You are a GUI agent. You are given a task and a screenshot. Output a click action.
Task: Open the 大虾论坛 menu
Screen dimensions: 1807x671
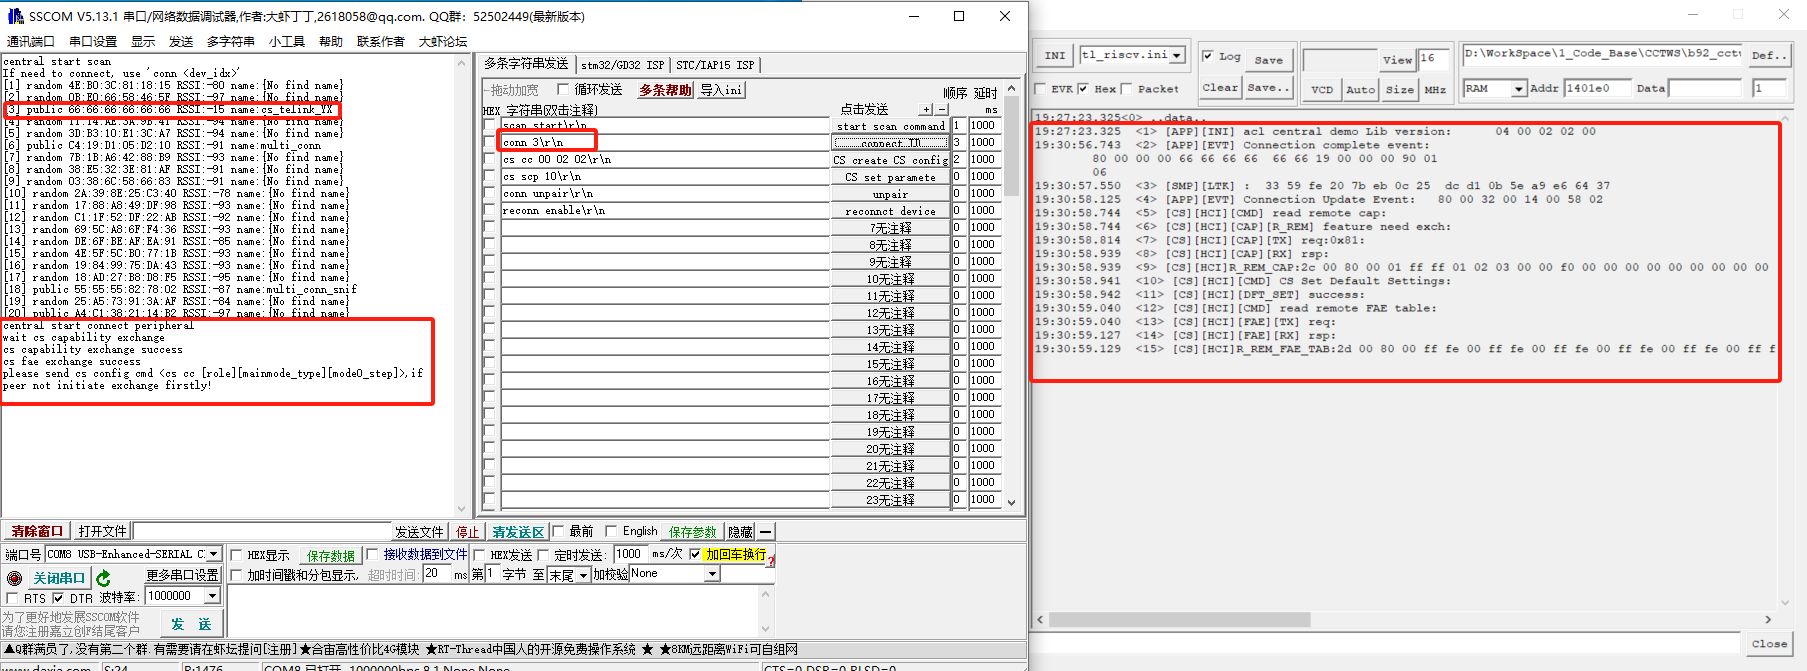point(443,41)
